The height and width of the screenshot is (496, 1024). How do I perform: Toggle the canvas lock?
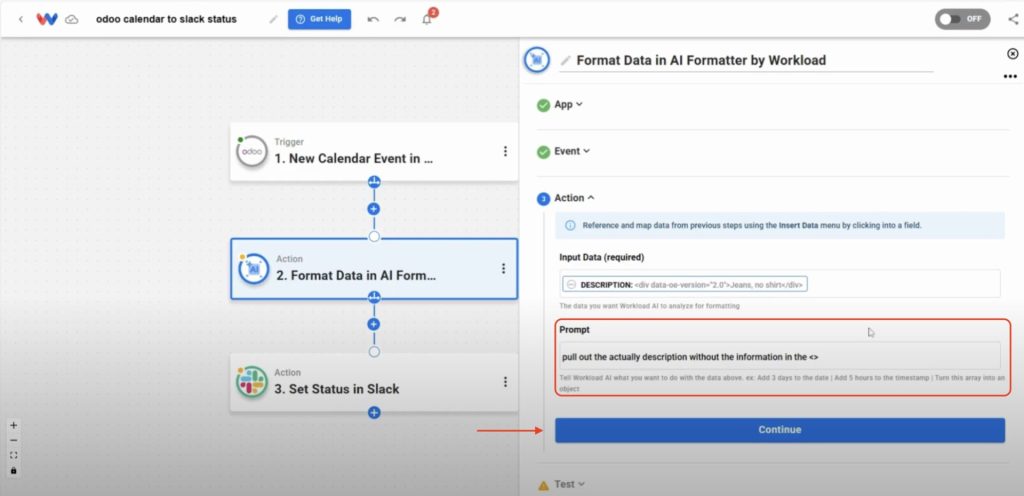14,471
